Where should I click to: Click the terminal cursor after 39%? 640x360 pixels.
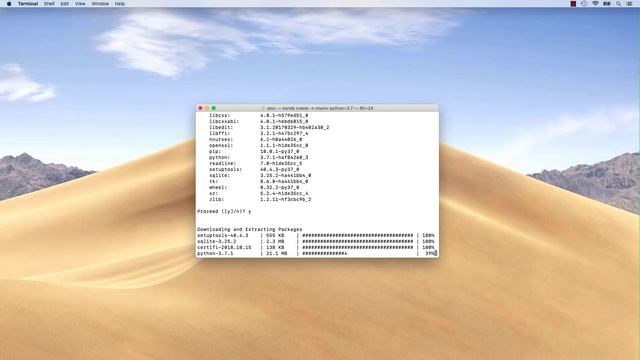pyautogui.click(x=436, y=253)
